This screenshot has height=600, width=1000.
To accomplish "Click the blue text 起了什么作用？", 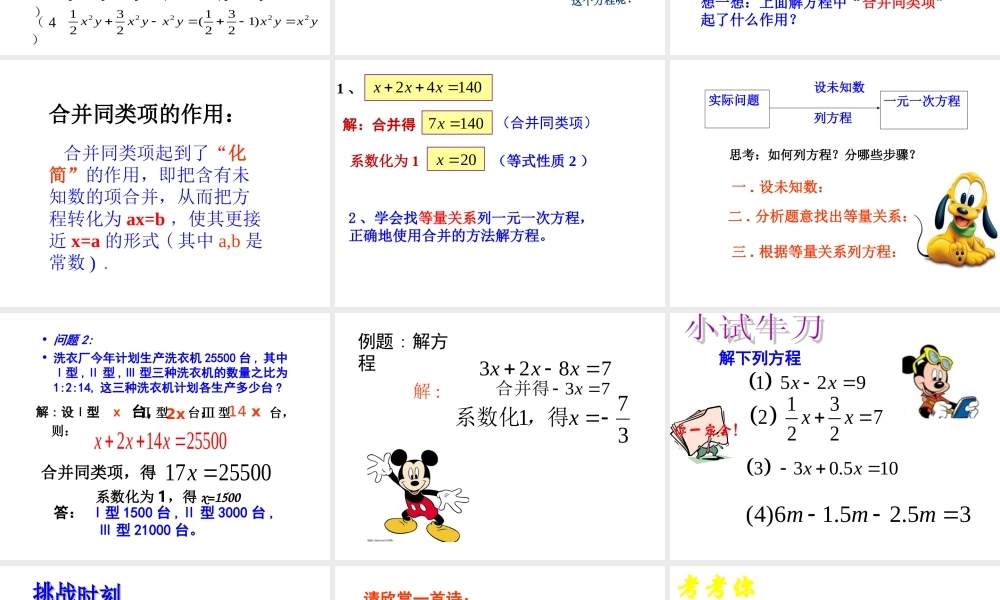I will click(749, 20).
